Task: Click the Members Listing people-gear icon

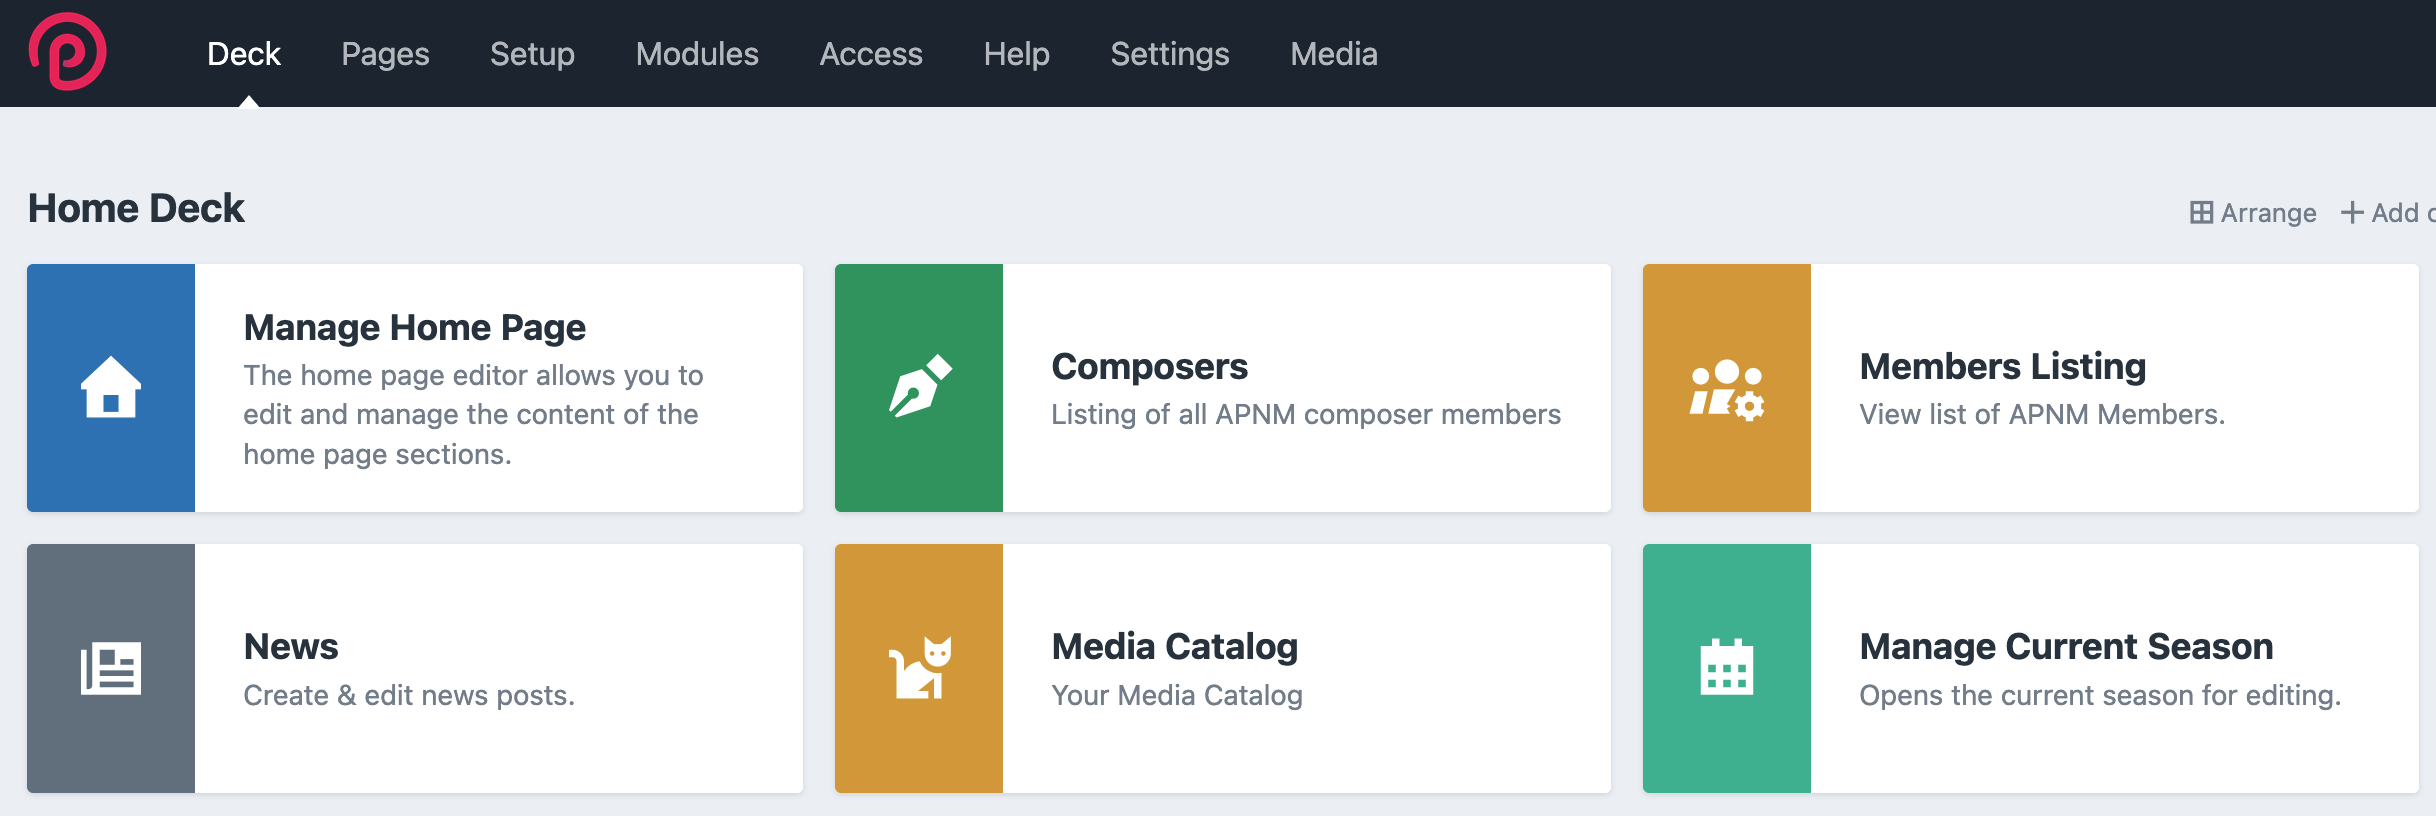Action: click(x=1727, y=388)
